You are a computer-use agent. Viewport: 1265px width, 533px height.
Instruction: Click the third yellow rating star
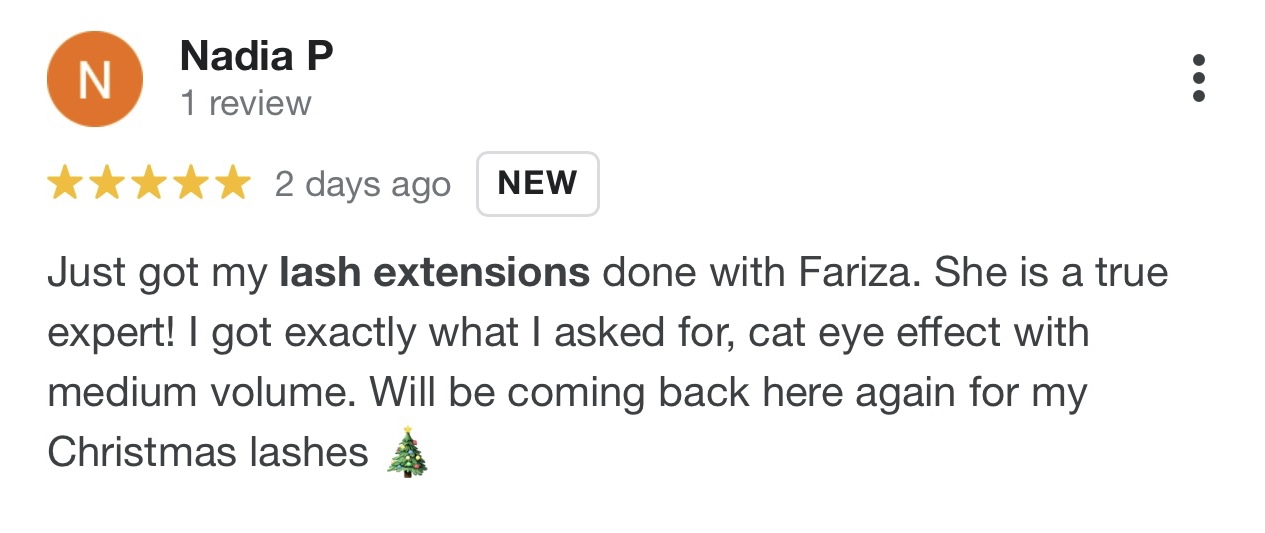tap(149, 184)
